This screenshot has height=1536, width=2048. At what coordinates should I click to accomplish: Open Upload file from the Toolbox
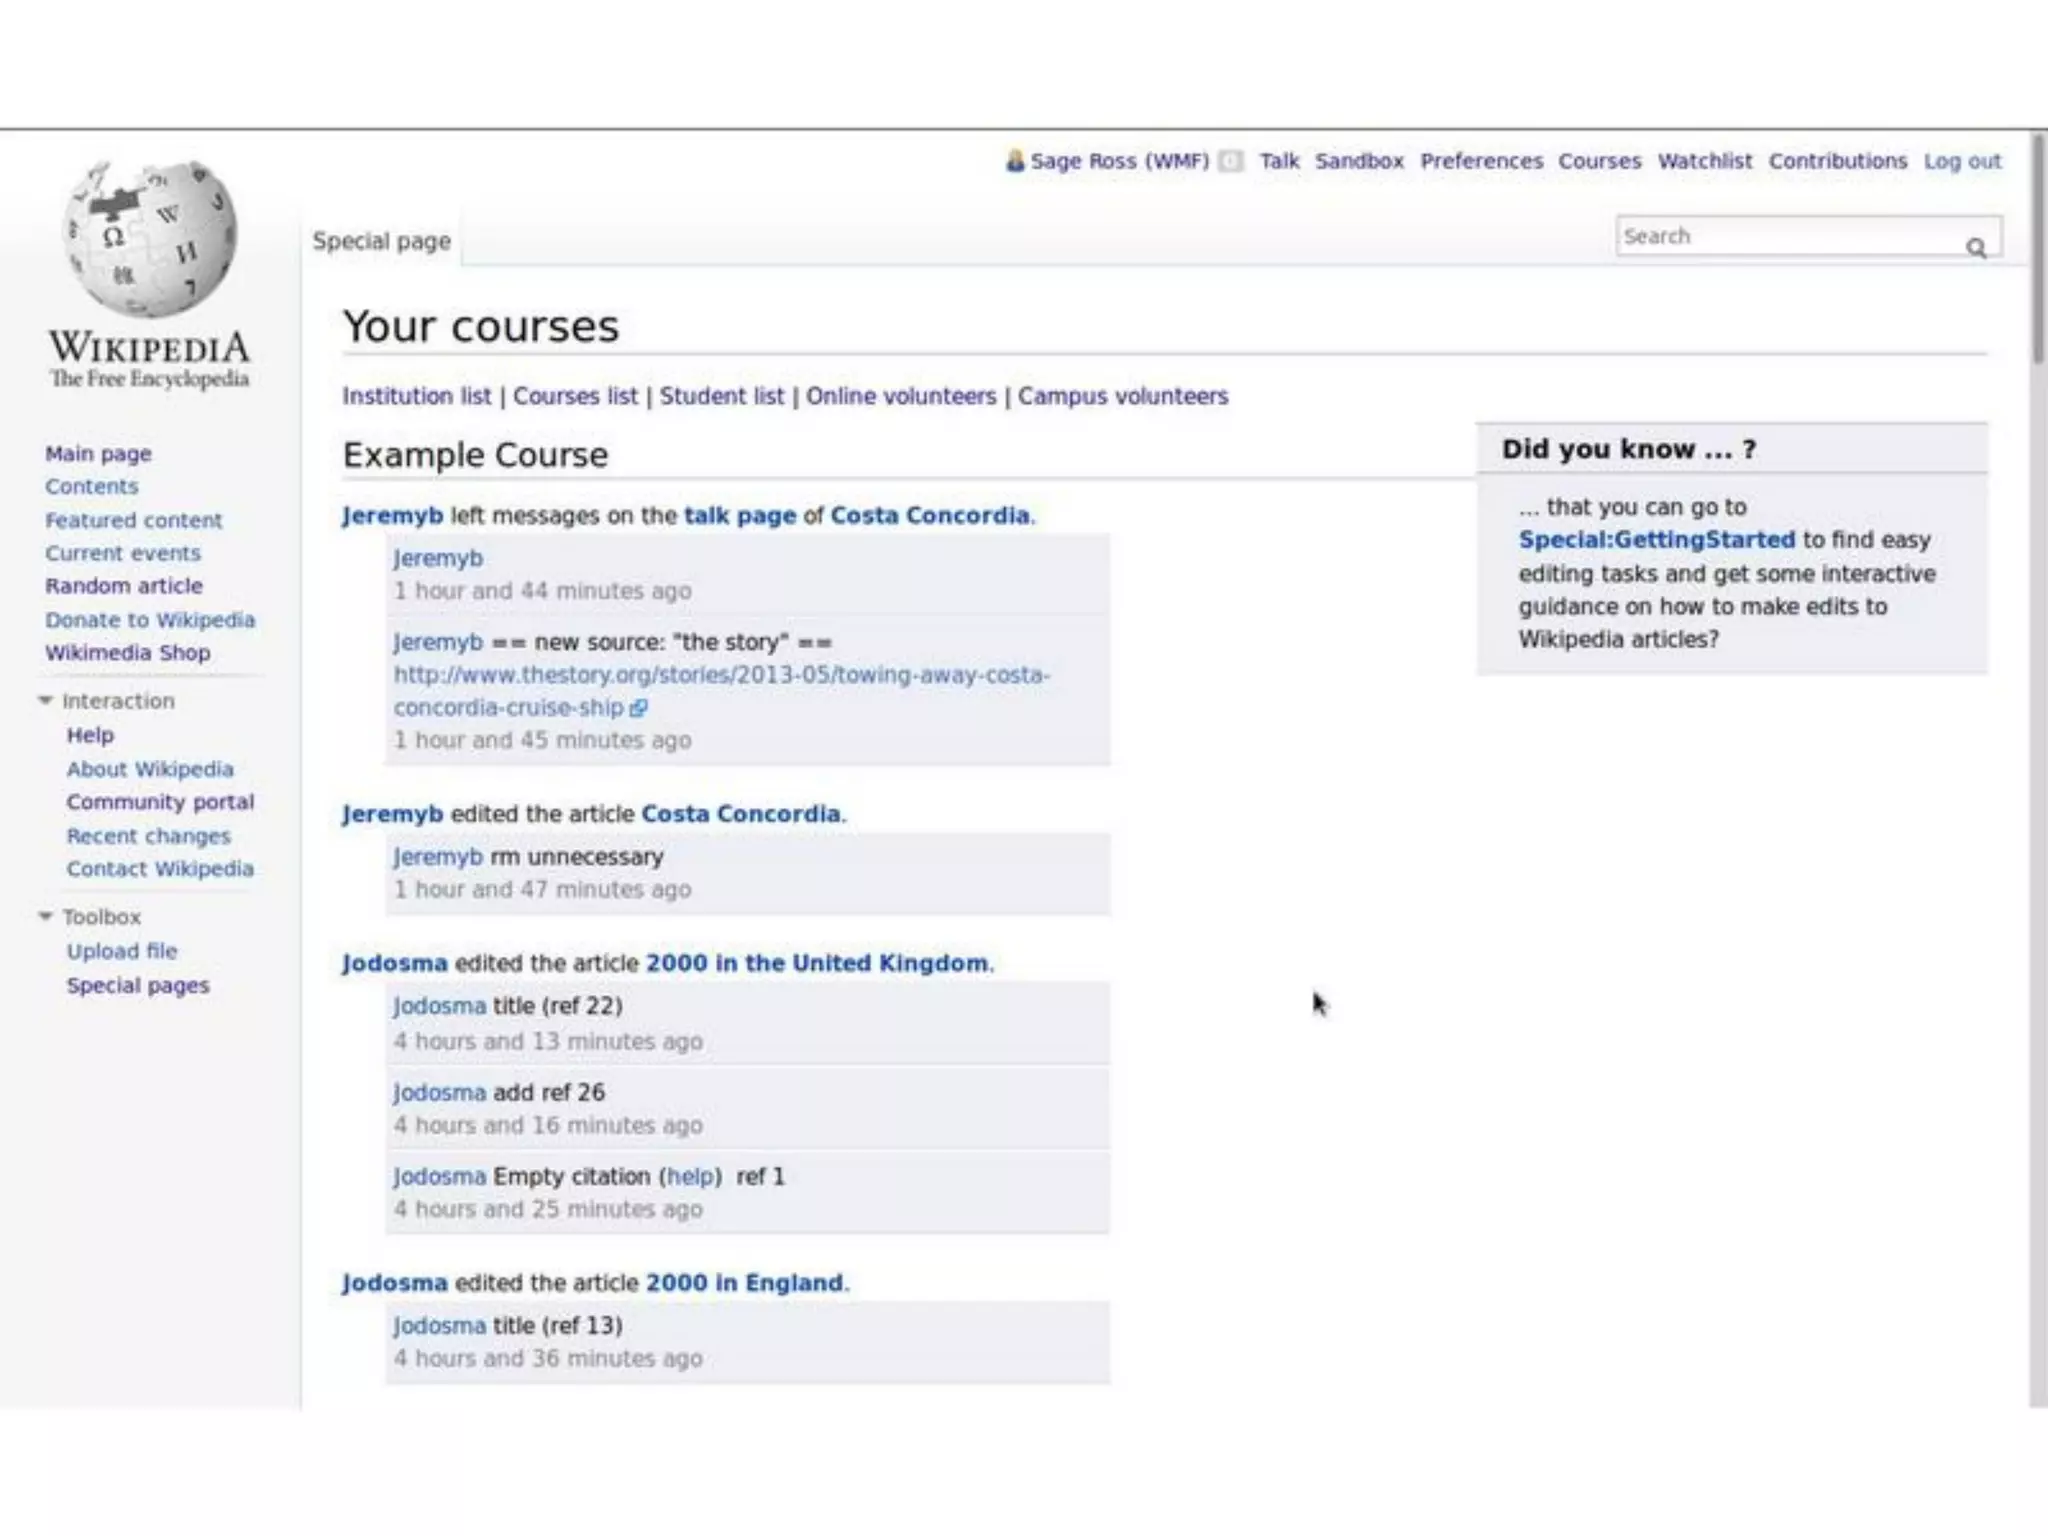[121, 951]
